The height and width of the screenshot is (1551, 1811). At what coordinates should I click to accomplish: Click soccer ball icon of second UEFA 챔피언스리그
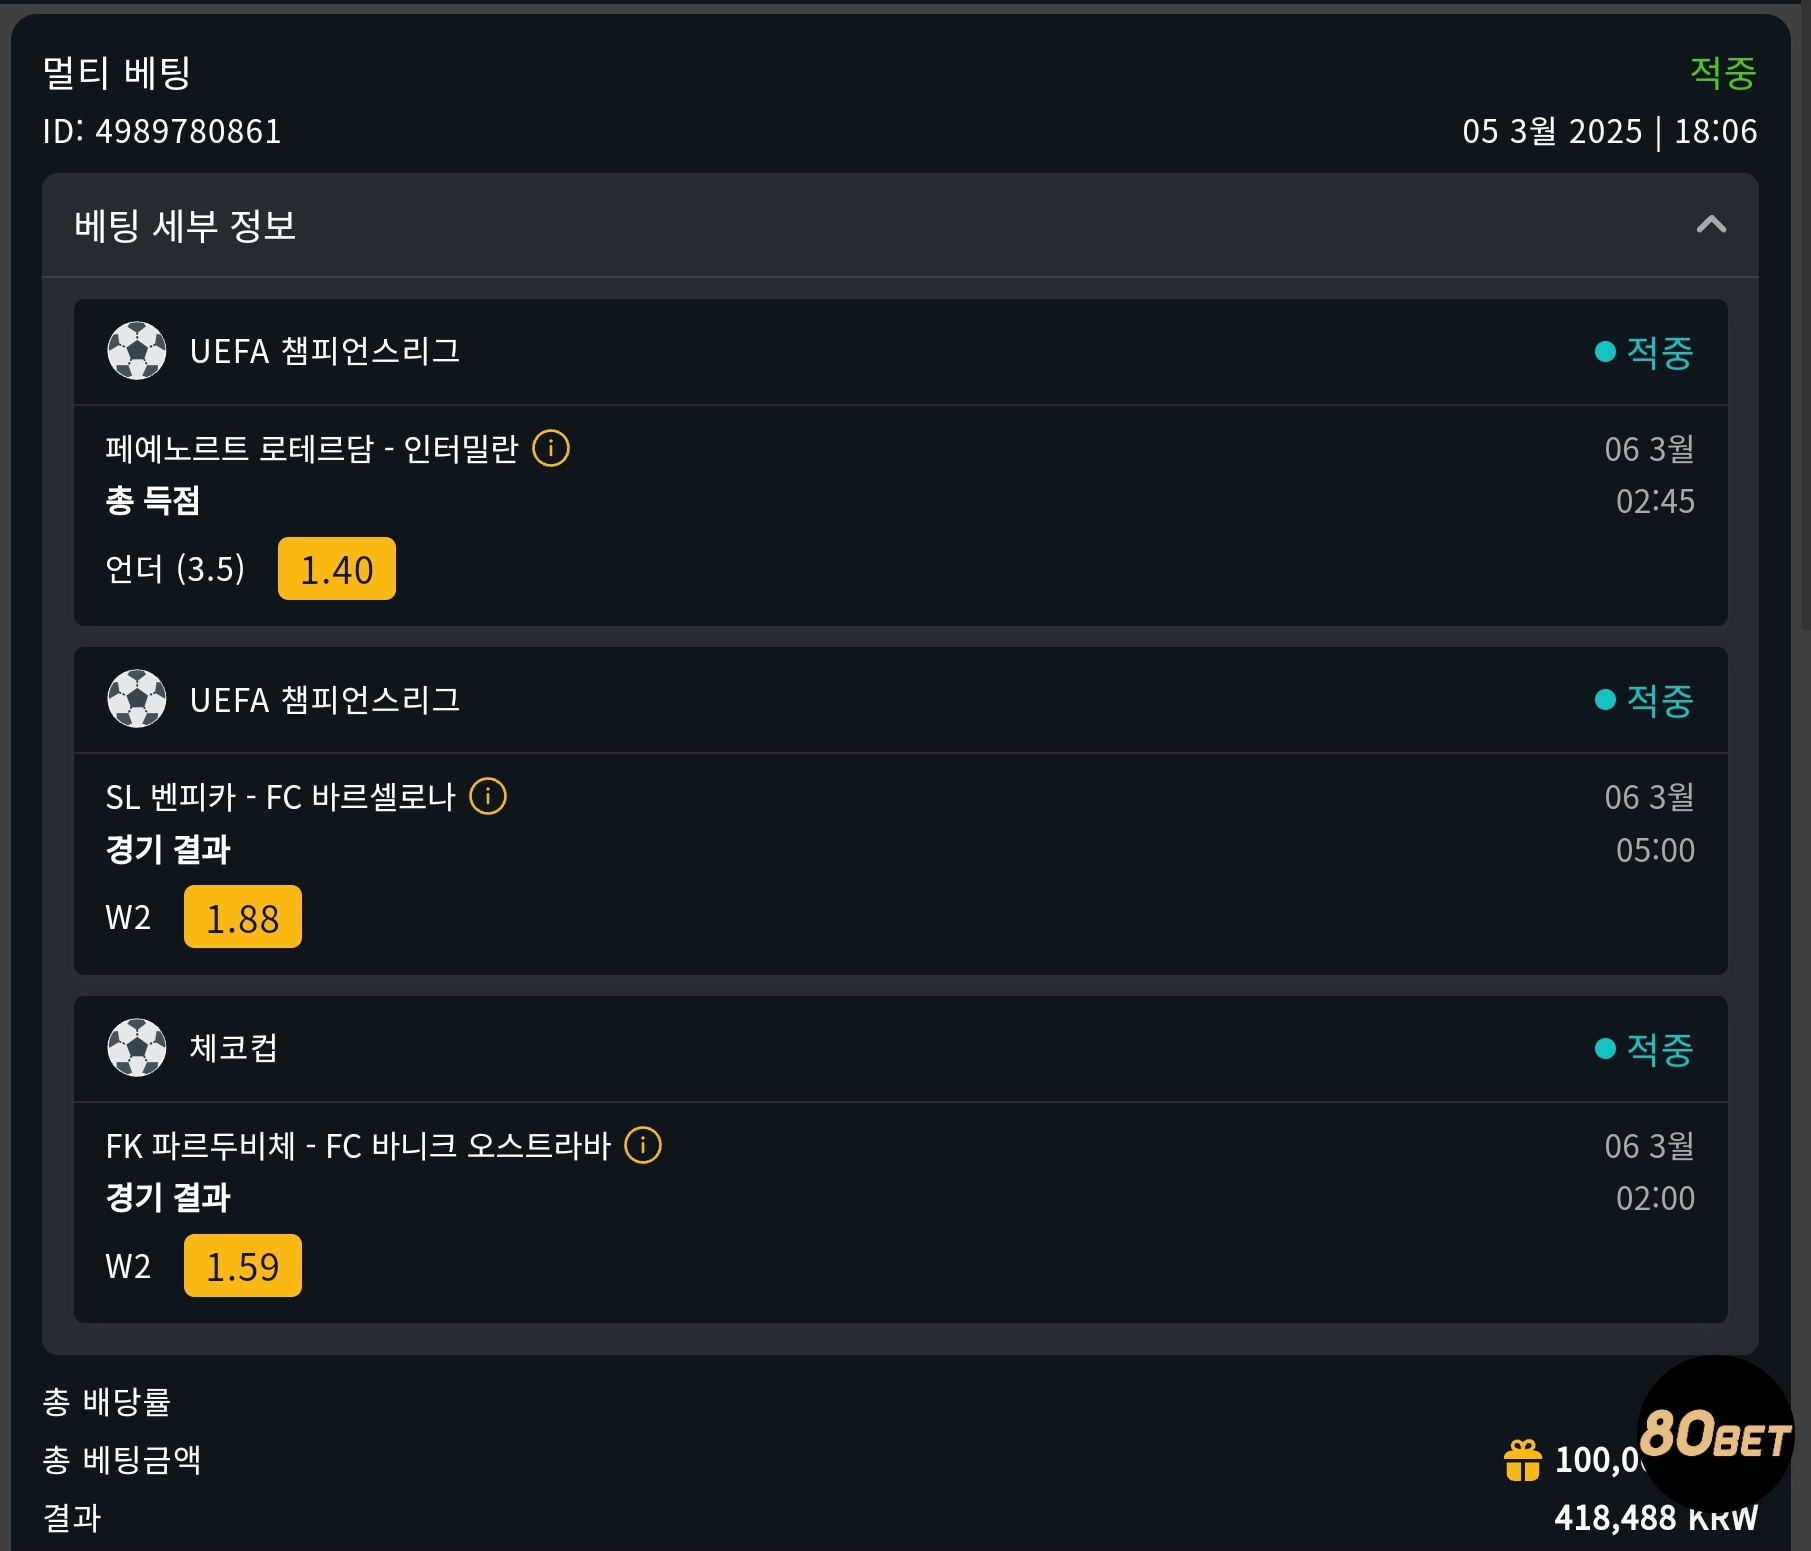pos(137,699)
